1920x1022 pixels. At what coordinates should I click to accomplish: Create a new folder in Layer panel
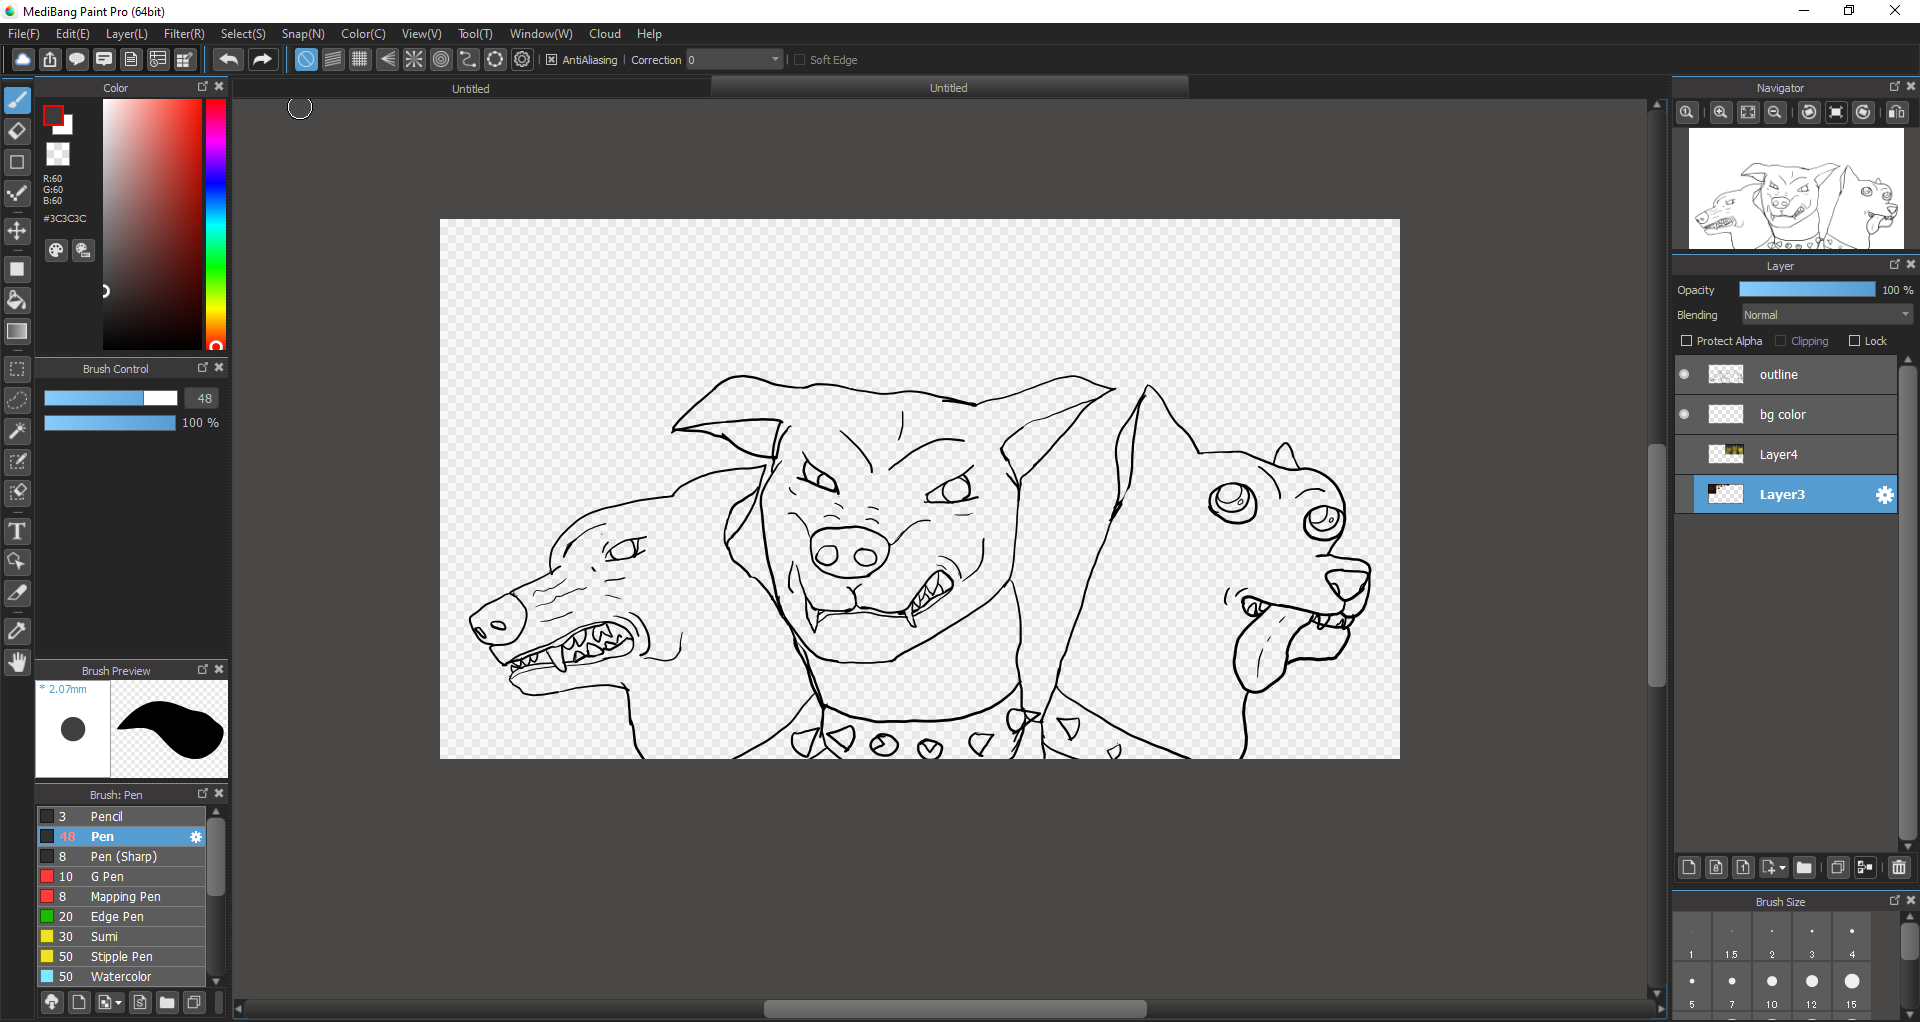[x=1804, y=867]
